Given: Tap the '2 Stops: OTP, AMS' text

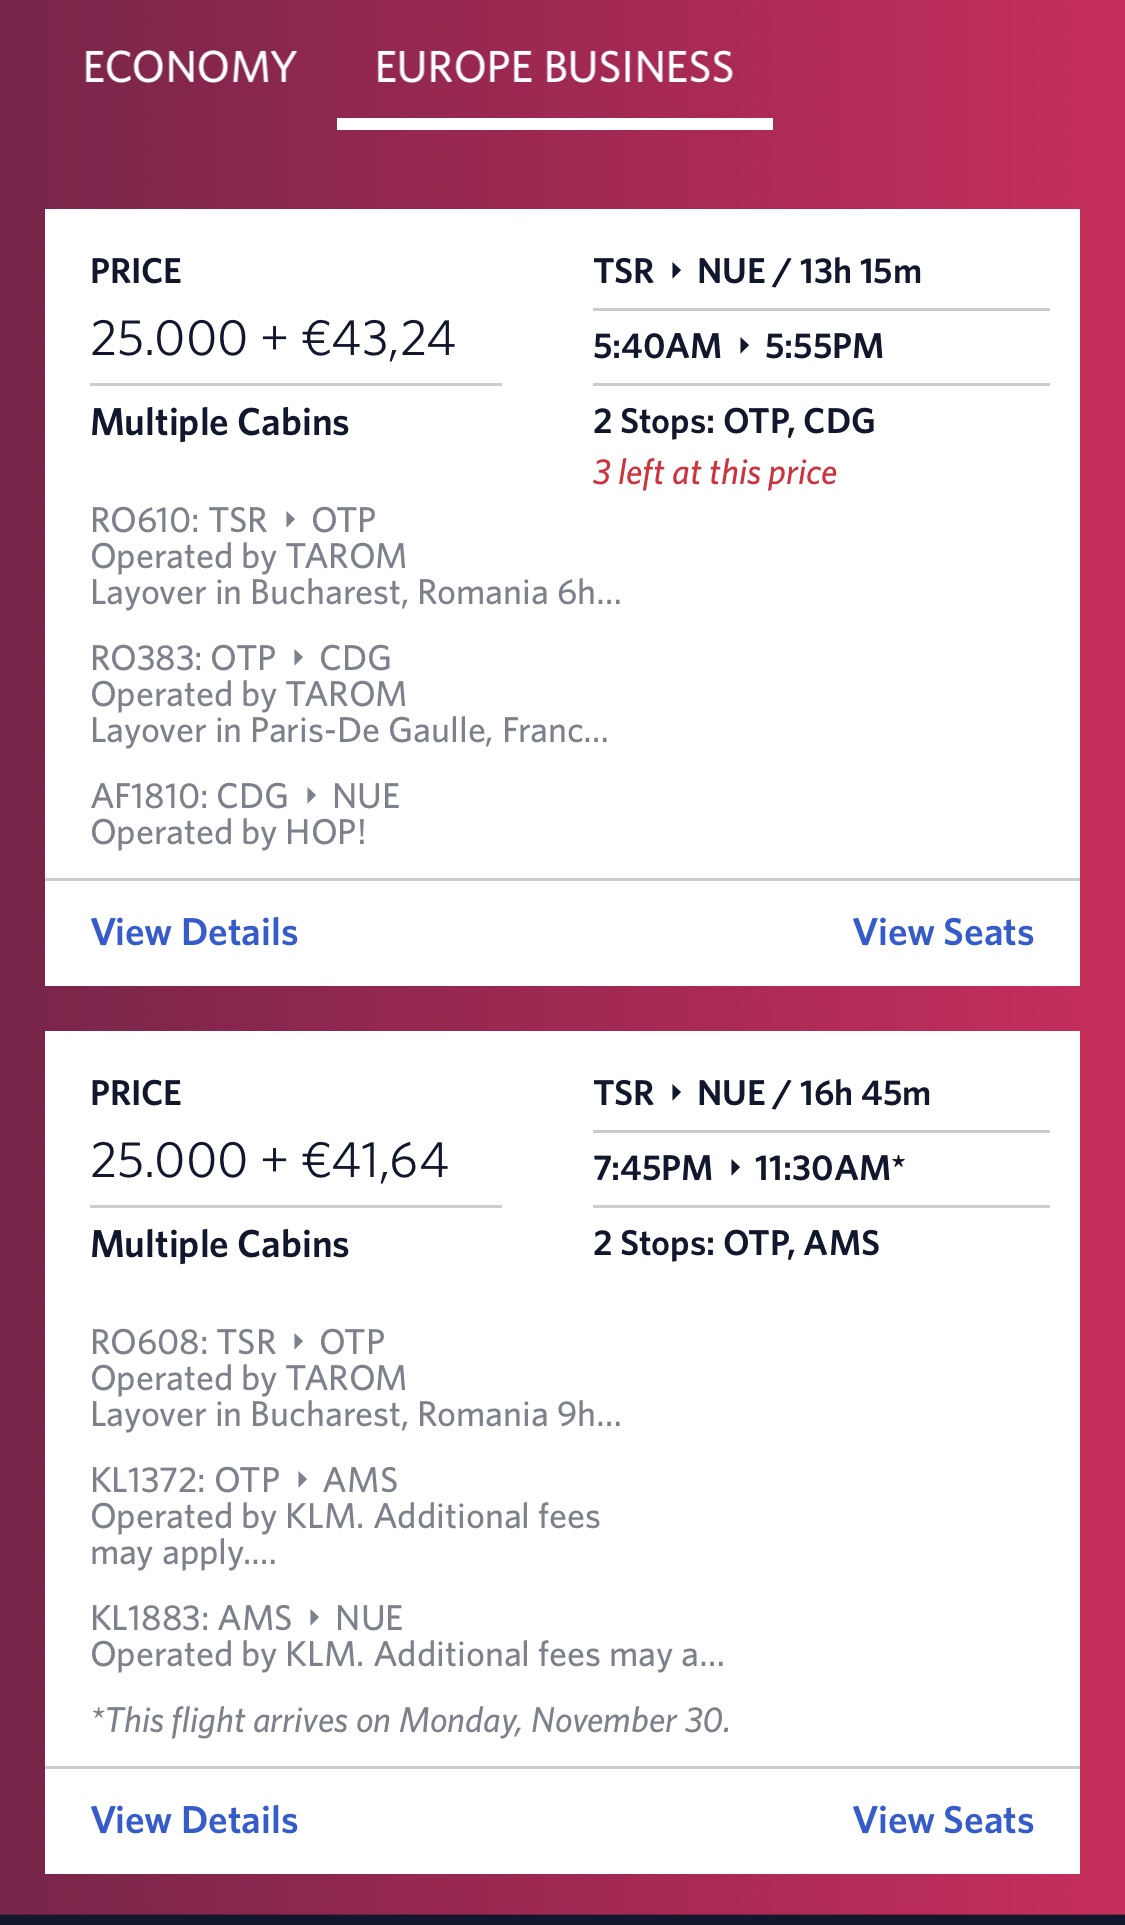Looking at the screenshot, I should point(736,1243).
